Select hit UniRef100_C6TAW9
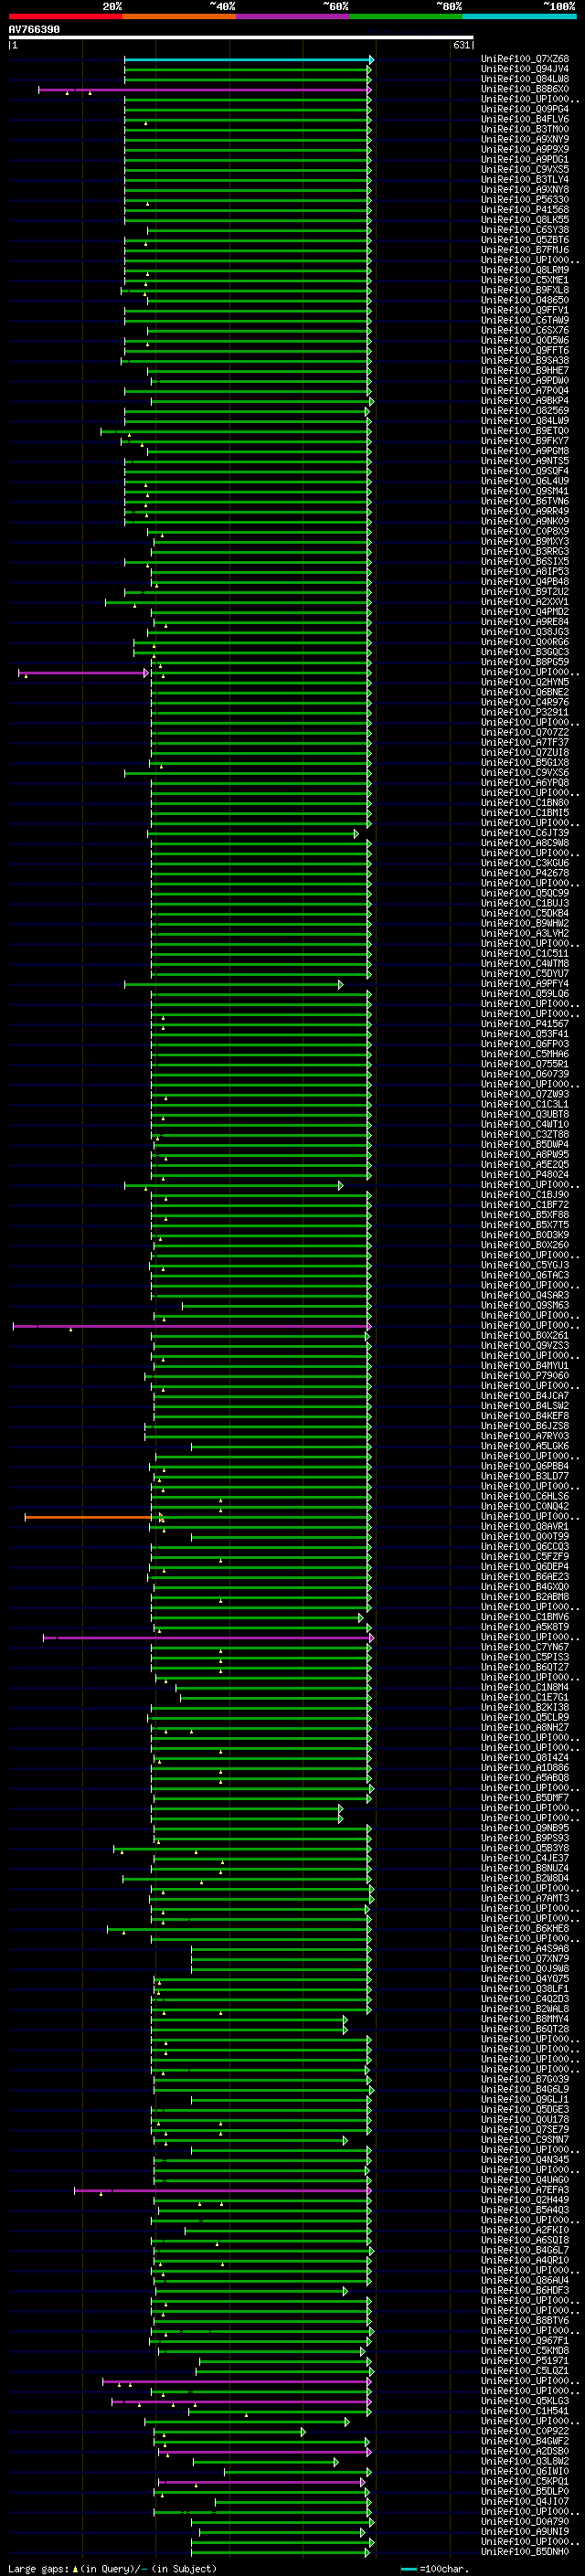Screen dimensions: 585x2576 click(x=525, y=321)
